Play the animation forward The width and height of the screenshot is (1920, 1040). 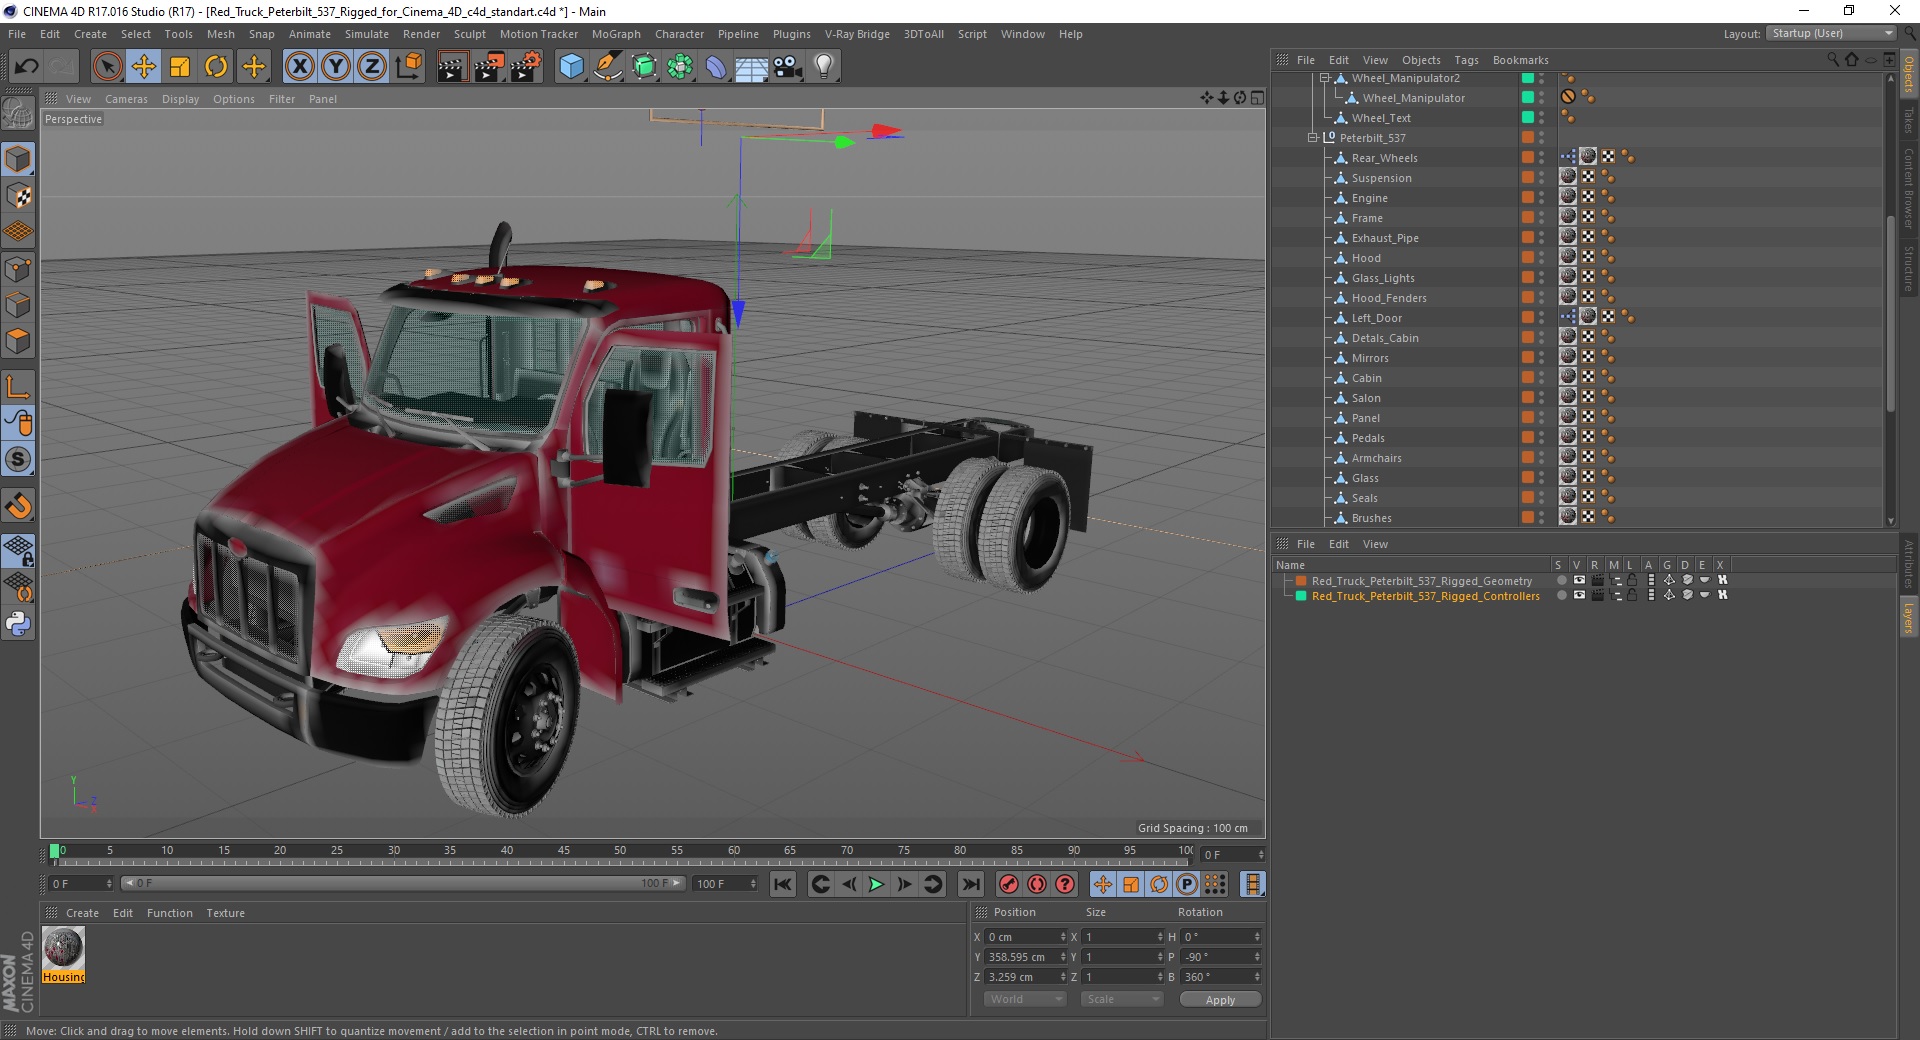coord(876,884)
